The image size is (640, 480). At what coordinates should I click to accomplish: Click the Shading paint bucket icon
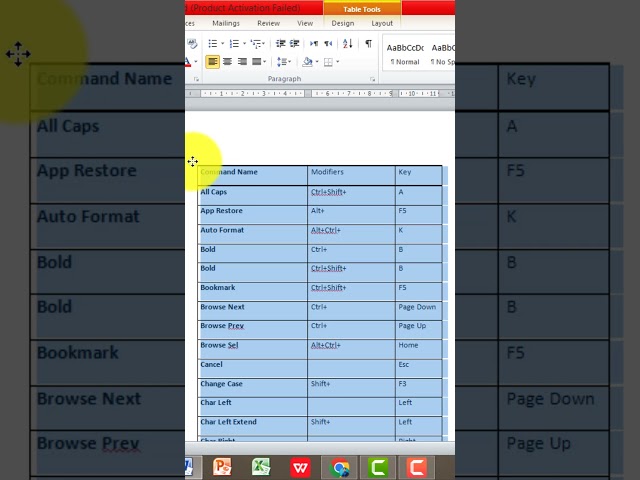[307, 62]
